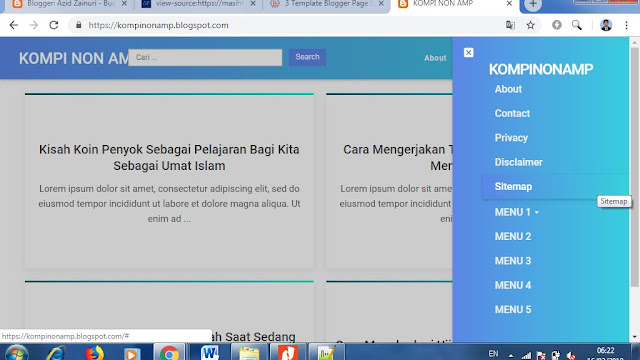Click the scrollbar down arrow
640x360 pixels.
(634, 337)
